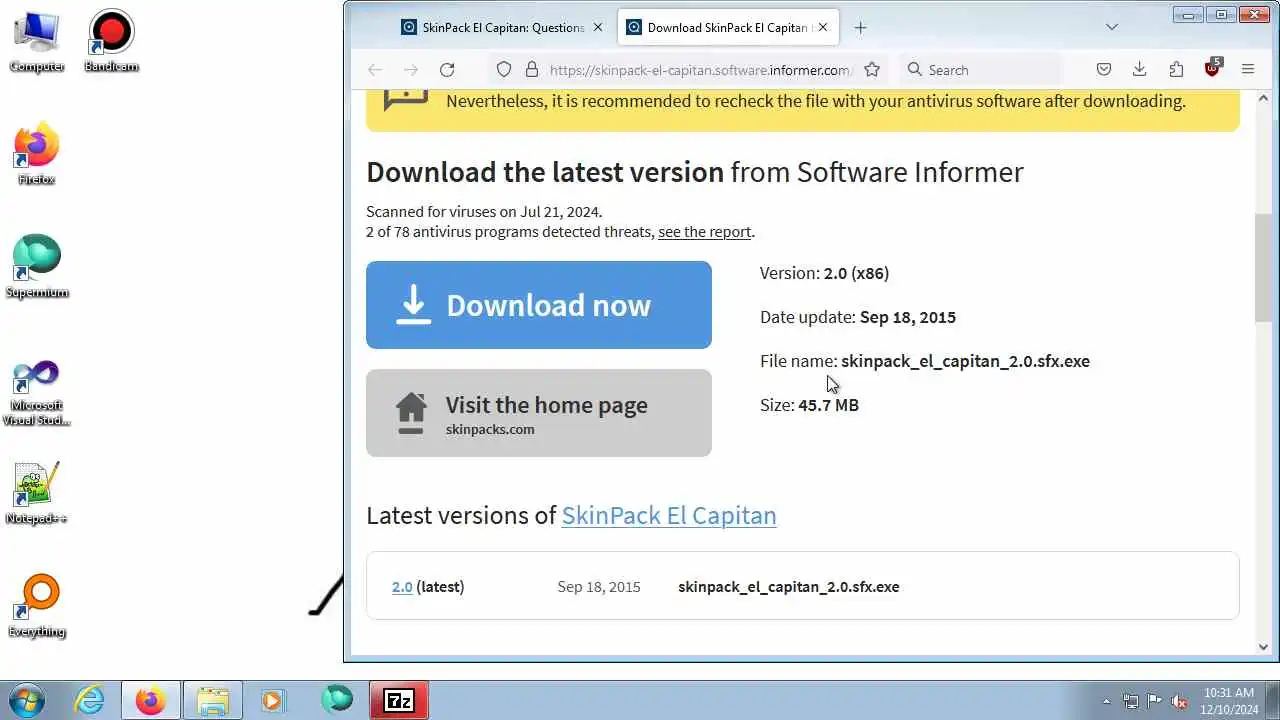Click Visit the home page button

click(539, 413)
